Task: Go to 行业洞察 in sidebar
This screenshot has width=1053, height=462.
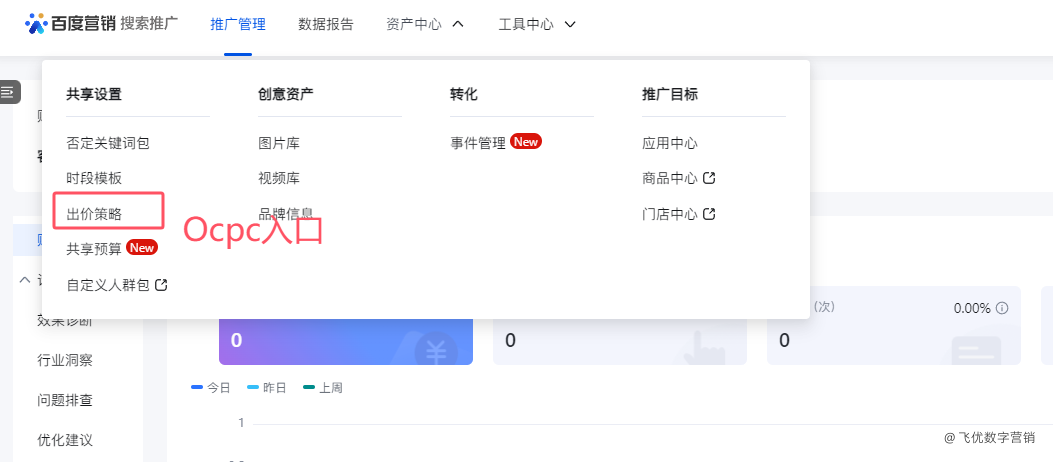Action: [64, 361]
